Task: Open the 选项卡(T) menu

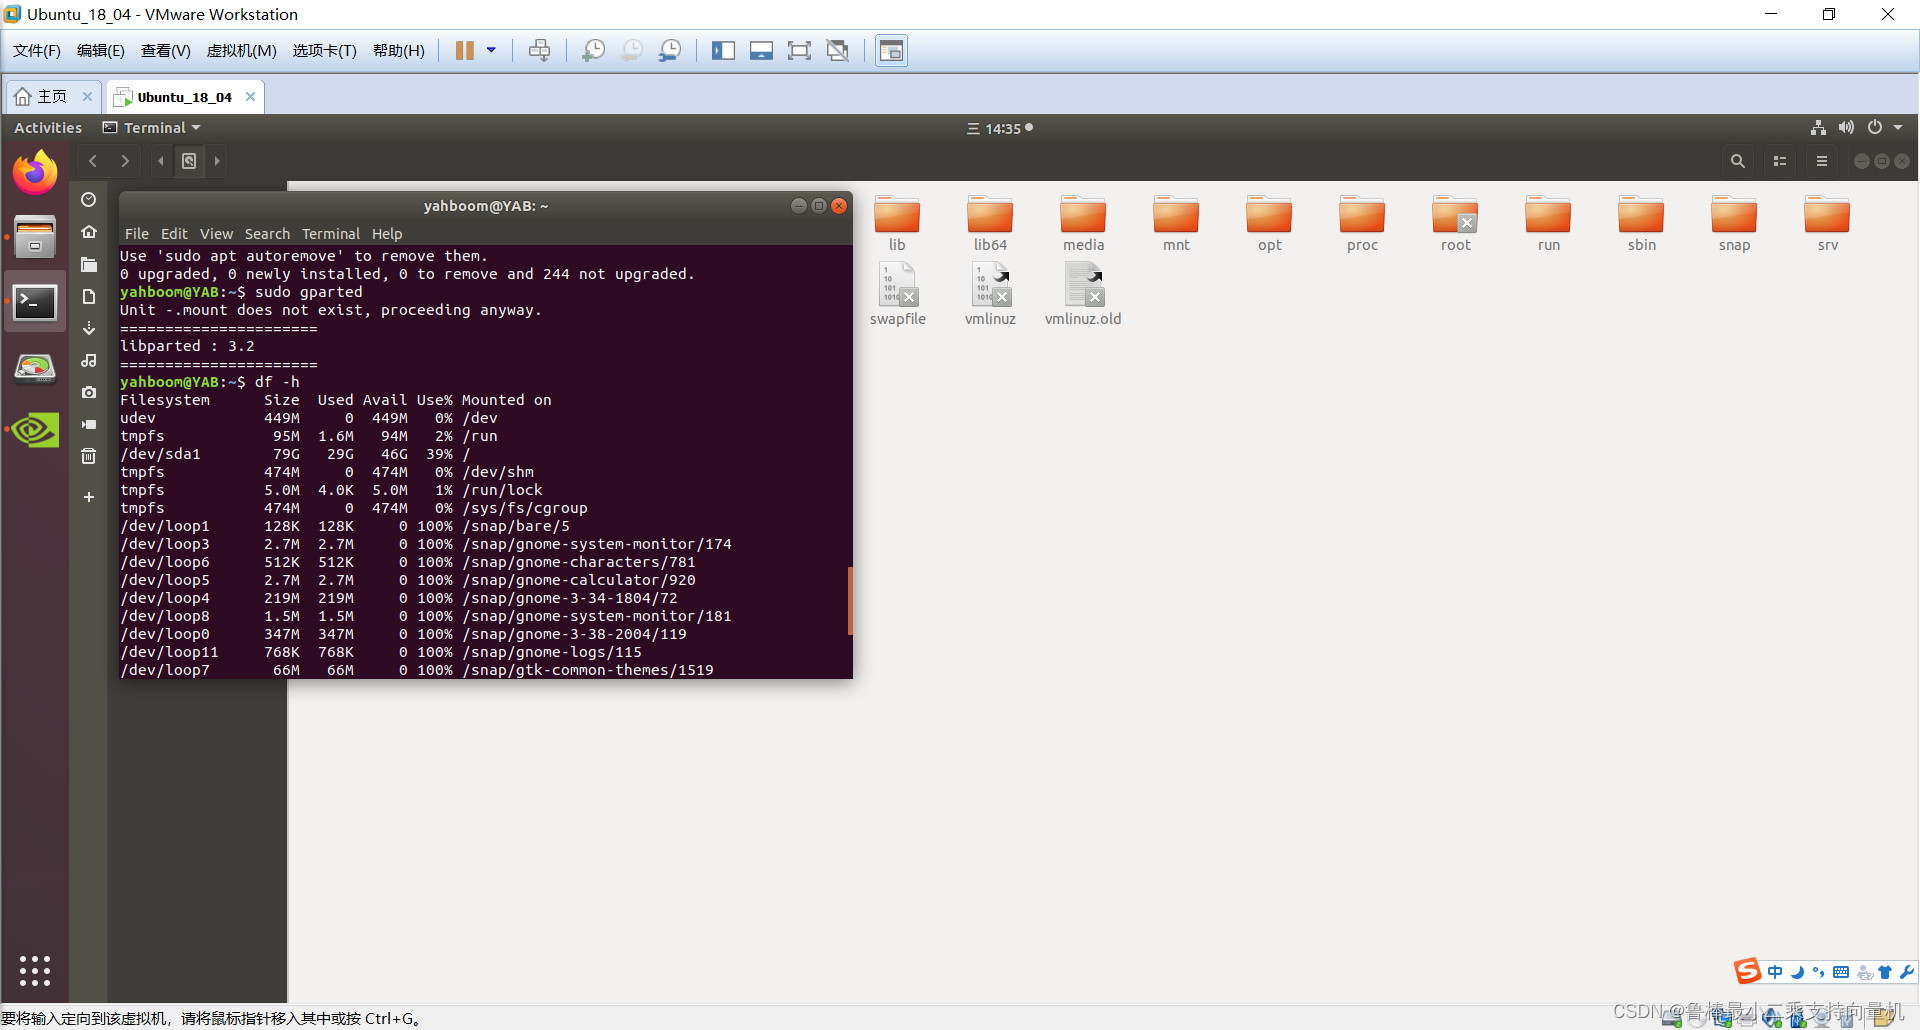Action: (x=324, y=51)
